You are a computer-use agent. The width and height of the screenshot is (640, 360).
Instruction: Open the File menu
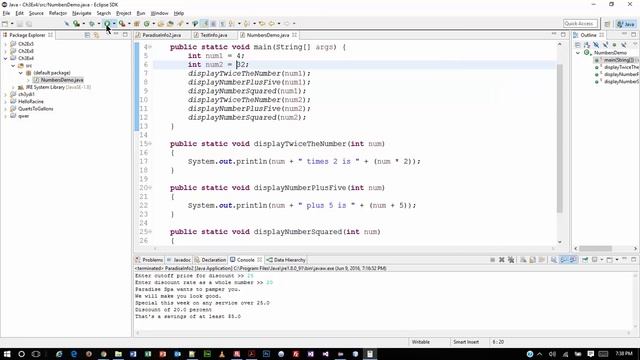point(6,13)
